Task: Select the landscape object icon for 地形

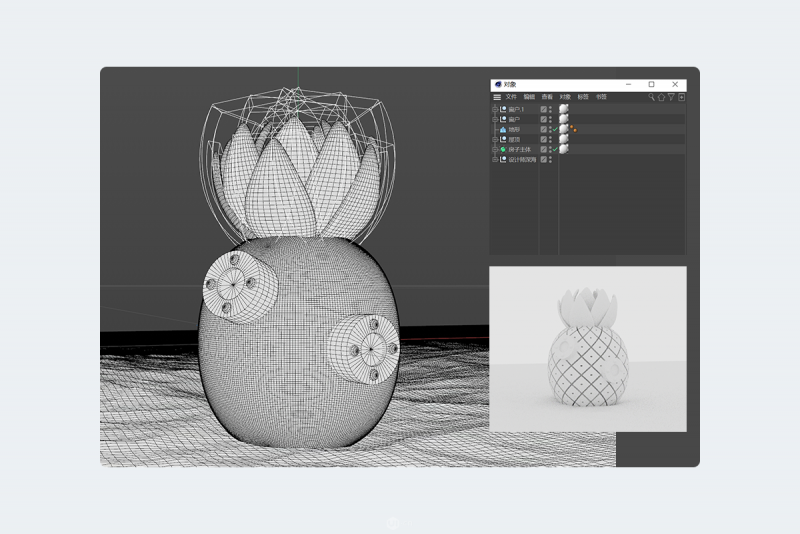Action: coord(503,129)
